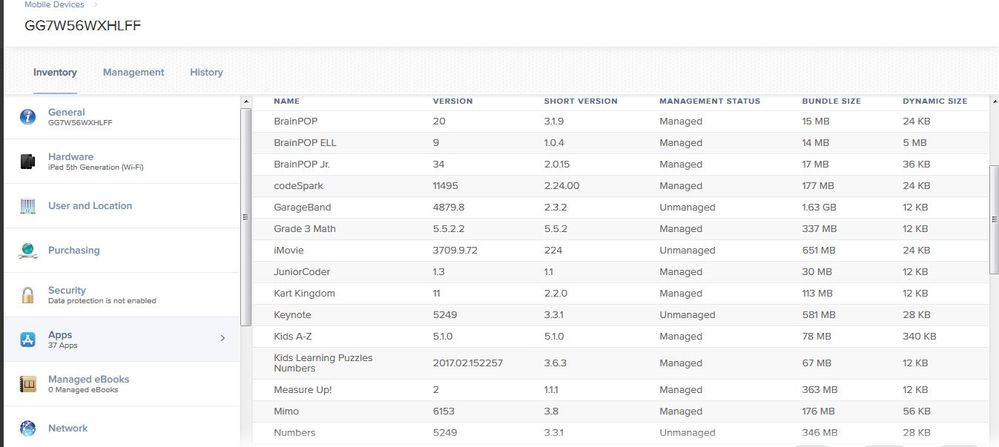Open the Purchasing section label

click(74, 250)
